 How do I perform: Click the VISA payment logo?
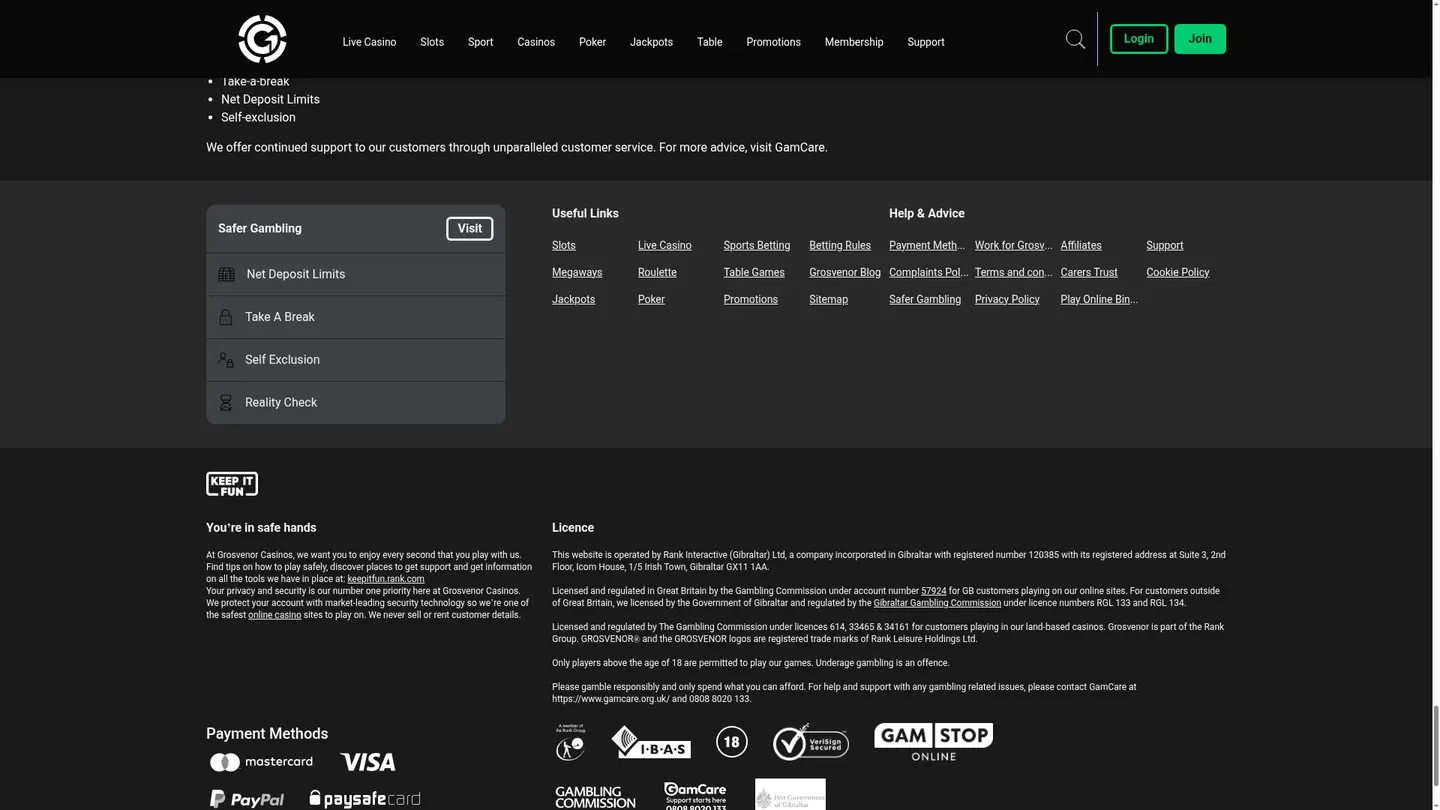point(367,762)
